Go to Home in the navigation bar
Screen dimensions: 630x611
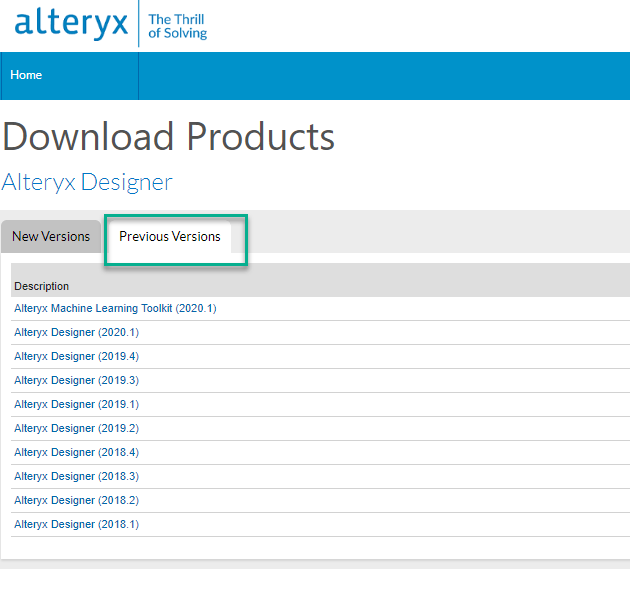[x=26, y=75]
